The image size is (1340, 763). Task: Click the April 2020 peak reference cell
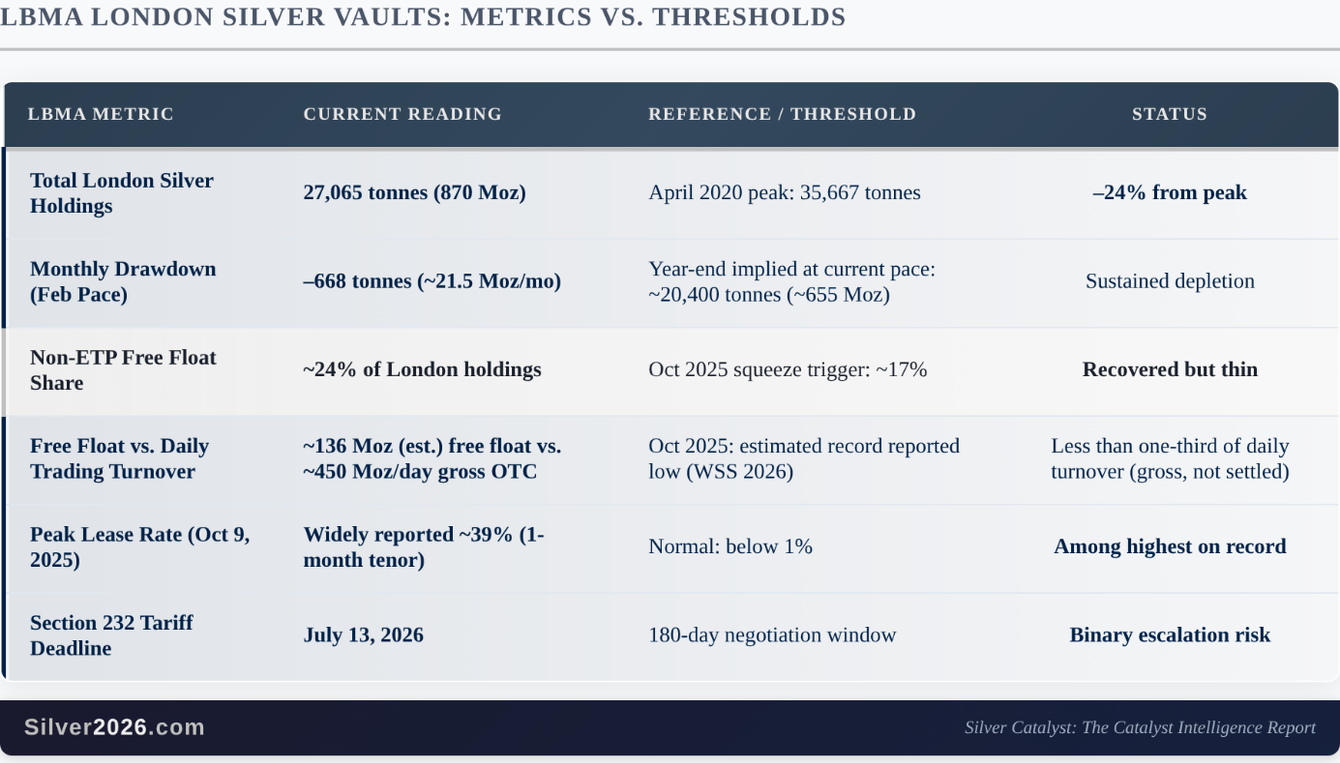[784, 193]
